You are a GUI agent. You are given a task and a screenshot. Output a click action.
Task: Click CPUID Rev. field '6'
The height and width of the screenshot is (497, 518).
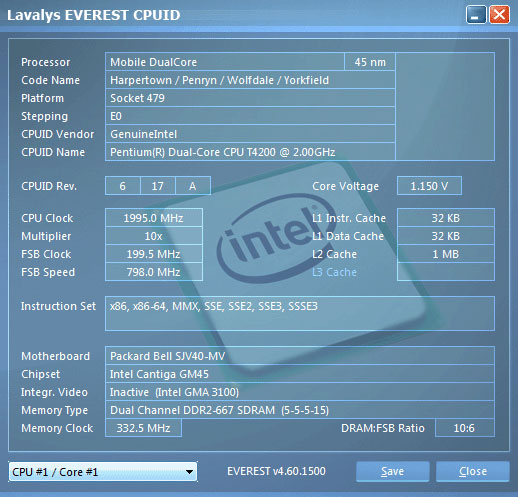click(123, 186)
